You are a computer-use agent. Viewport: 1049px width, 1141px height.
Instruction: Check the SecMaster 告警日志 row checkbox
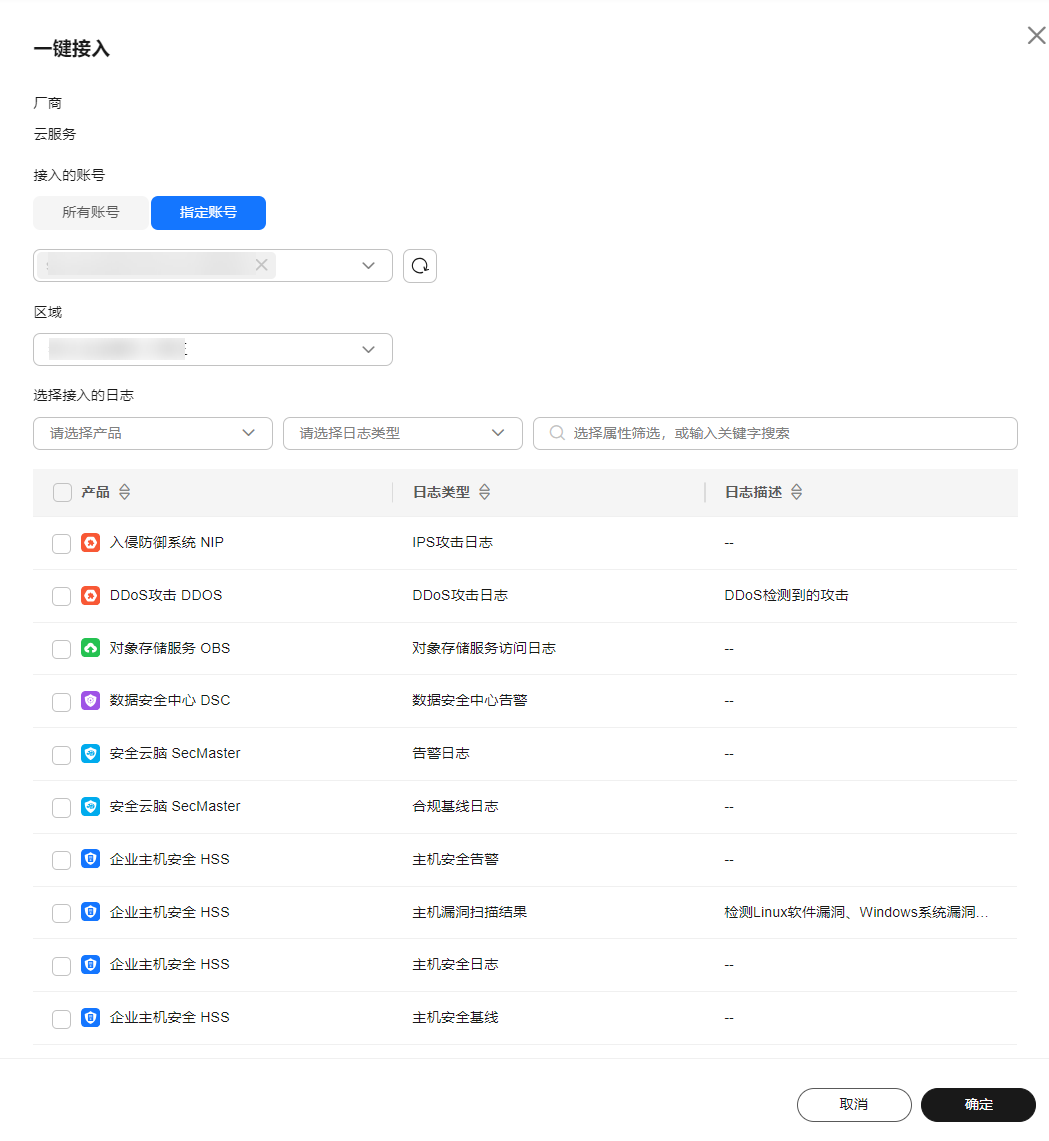coord(61,755)
